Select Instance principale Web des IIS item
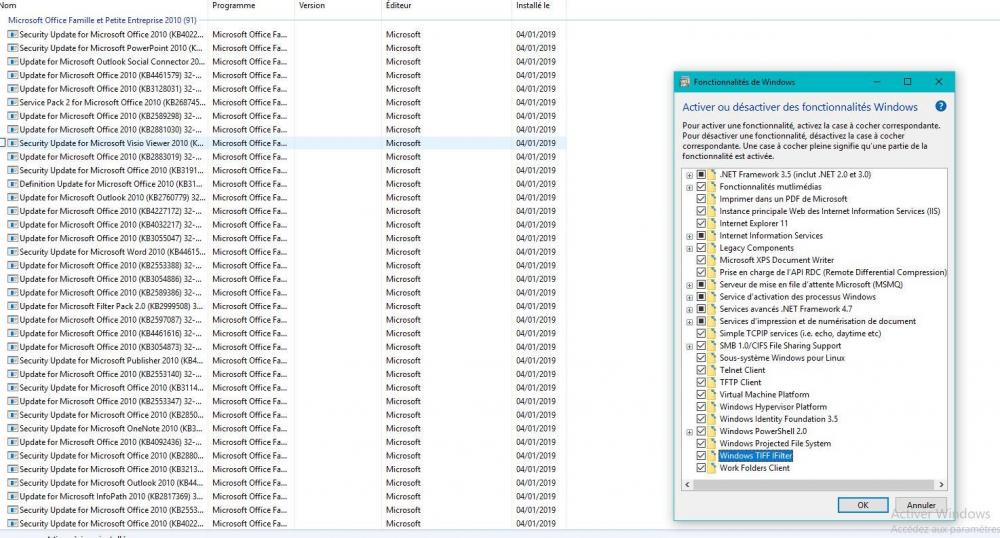 coord(830,211)
